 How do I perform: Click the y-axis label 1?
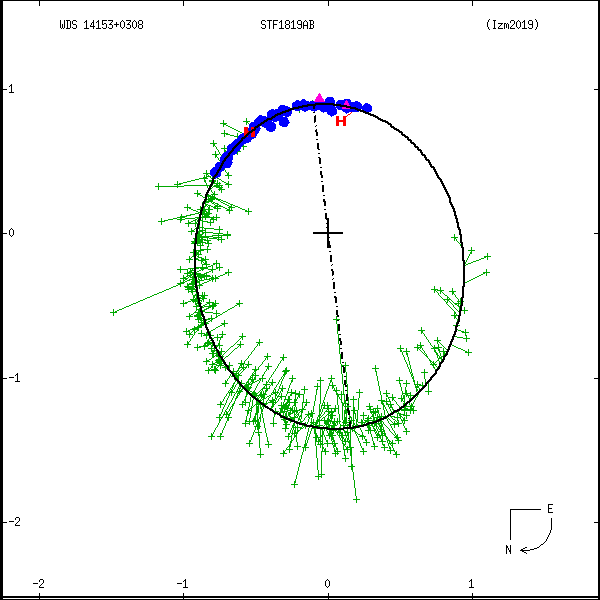click(11, 89)
